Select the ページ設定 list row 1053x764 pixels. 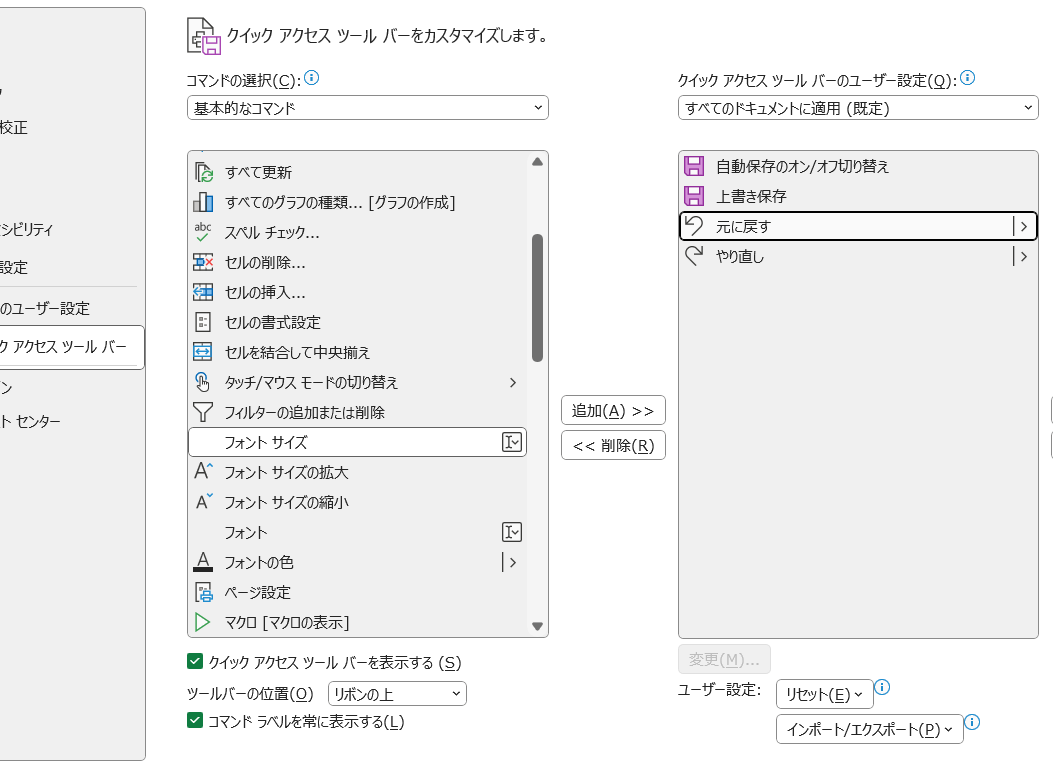click(x=357, y=592)
